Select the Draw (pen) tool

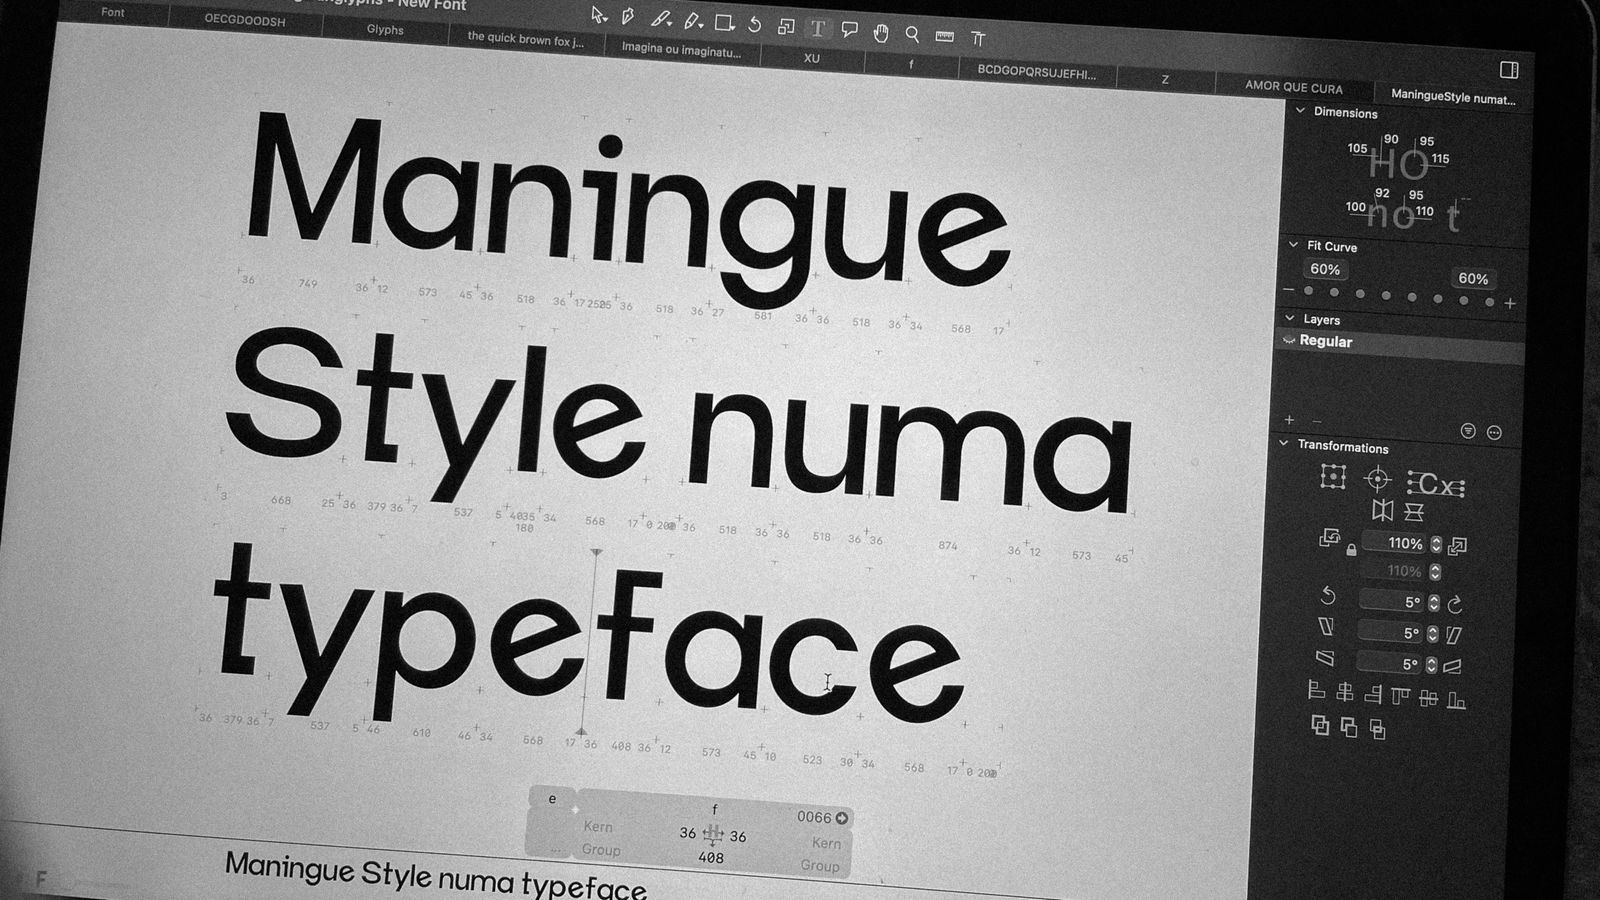coord(628,17)
